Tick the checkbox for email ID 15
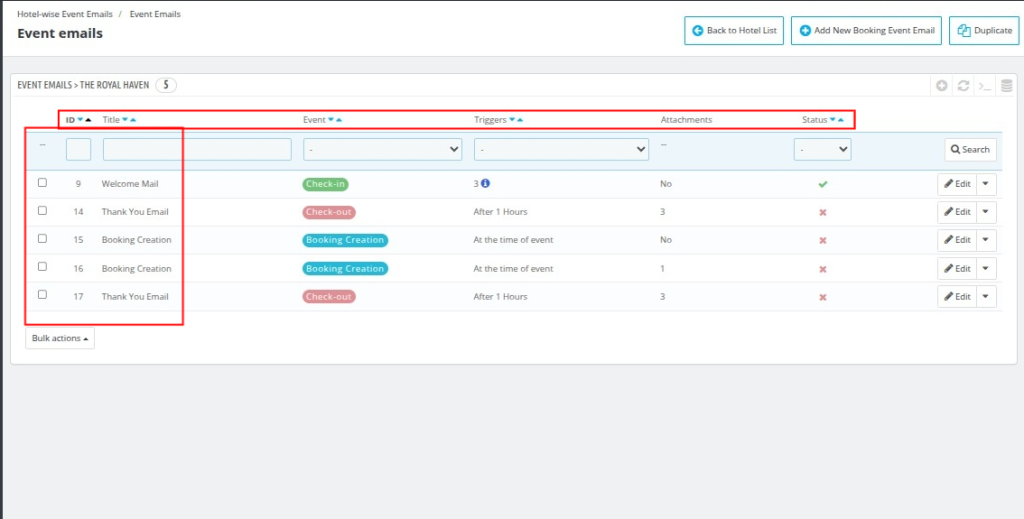Image resolution: width=1024 pixels, height=519 pixels. 42,239
